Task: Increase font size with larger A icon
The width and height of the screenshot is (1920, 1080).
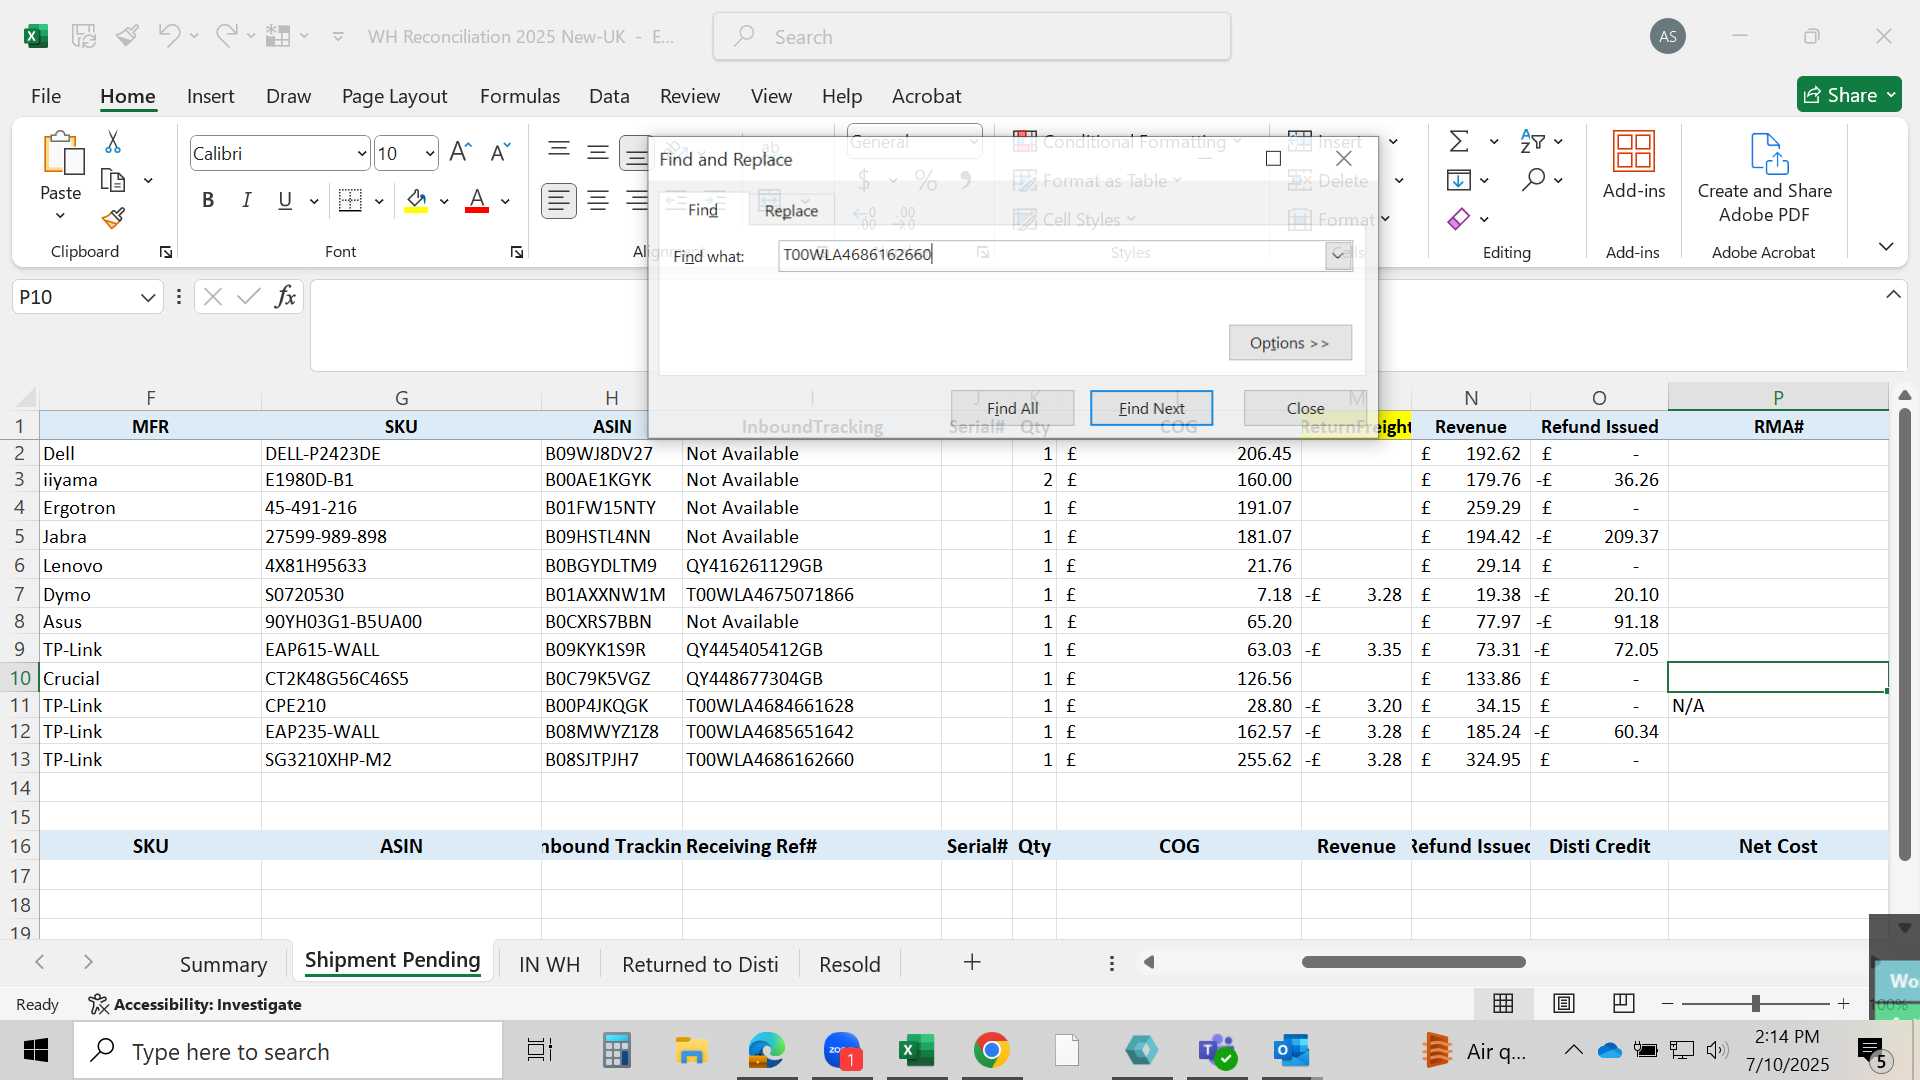Action: [x=460, y=152]
